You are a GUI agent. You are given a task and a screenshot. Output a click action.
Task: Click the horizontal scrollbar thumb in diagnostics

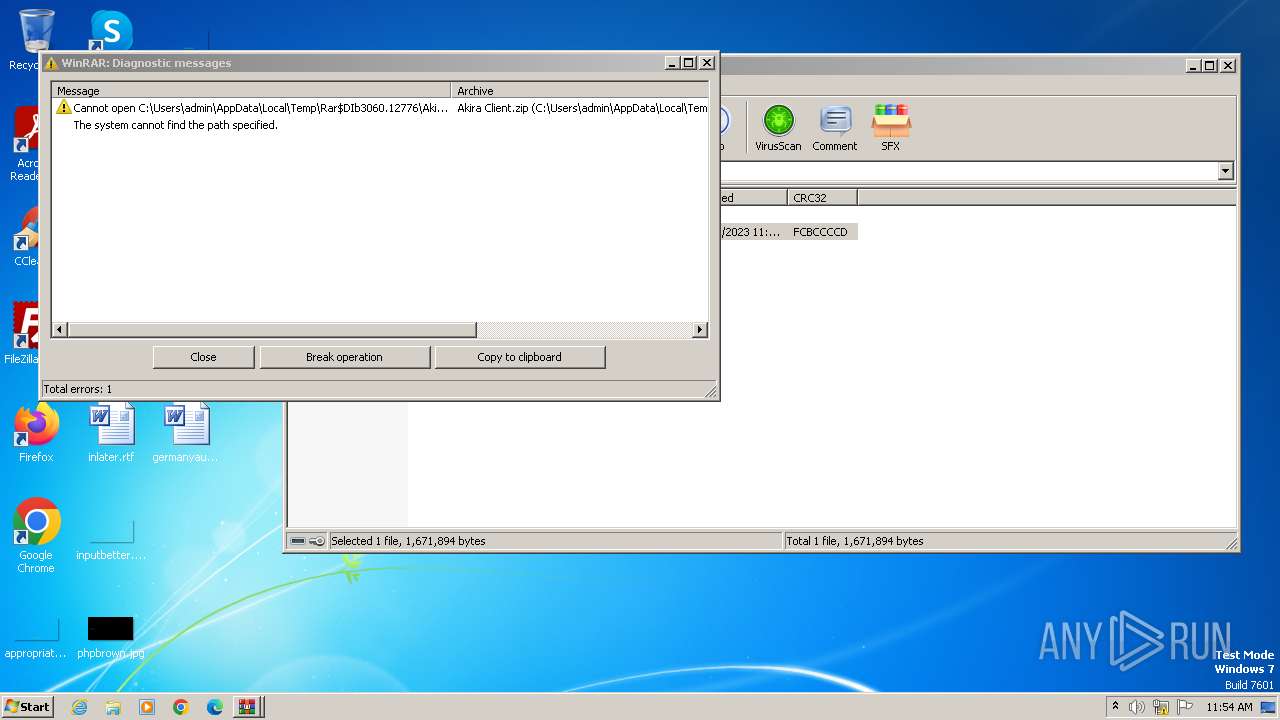[x=272, y=330]
